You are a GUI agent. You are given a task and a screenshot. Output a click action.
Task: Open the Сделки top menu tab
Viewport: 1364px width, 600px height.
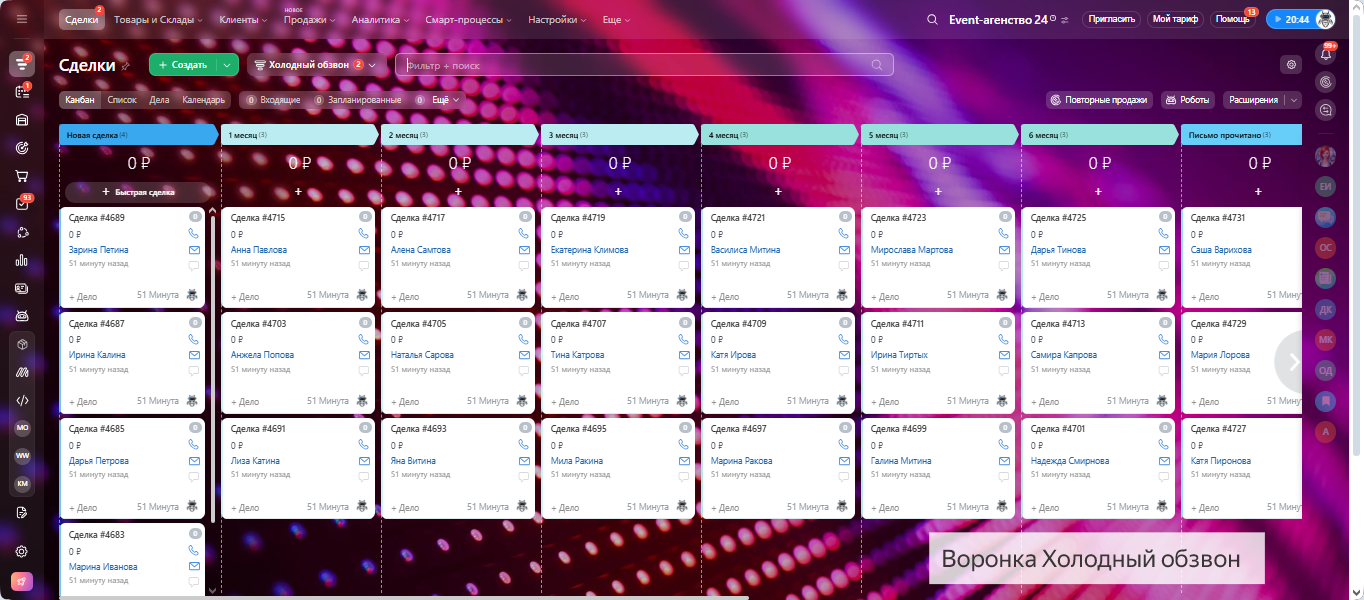pyautogui.click(x=81, y=19)
